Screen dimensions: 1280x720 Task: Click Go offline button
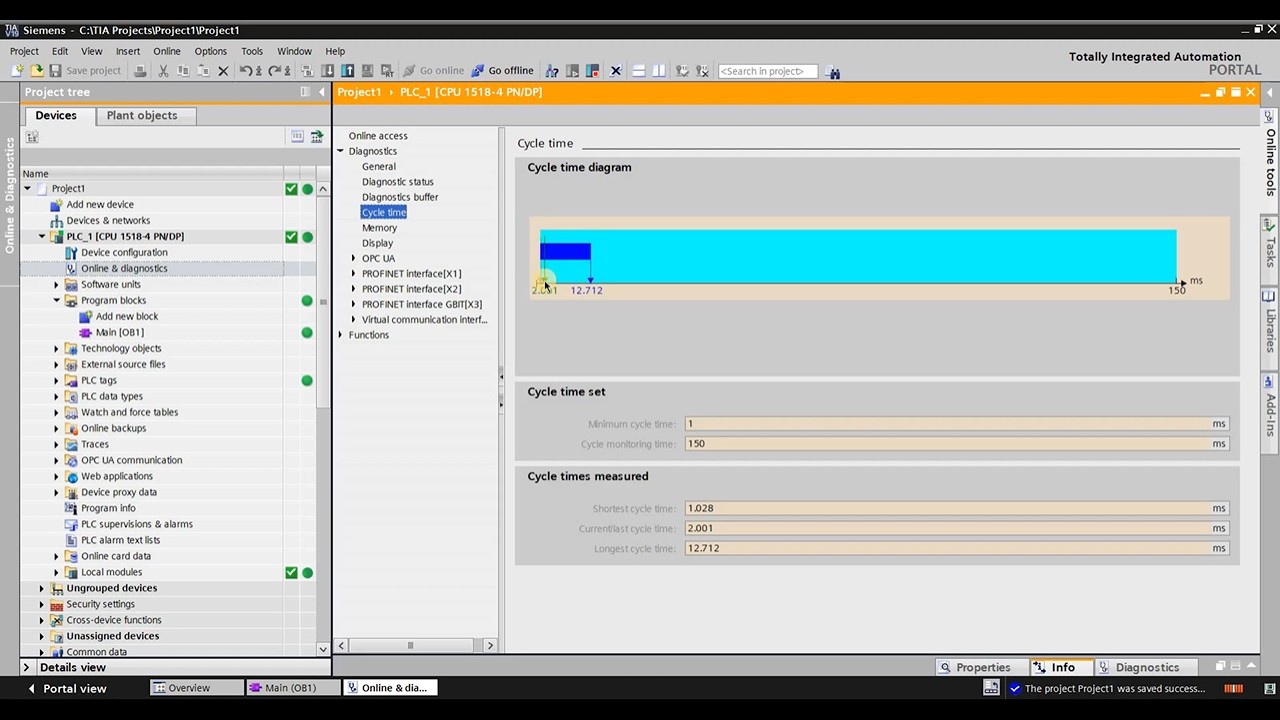[502, 71]
